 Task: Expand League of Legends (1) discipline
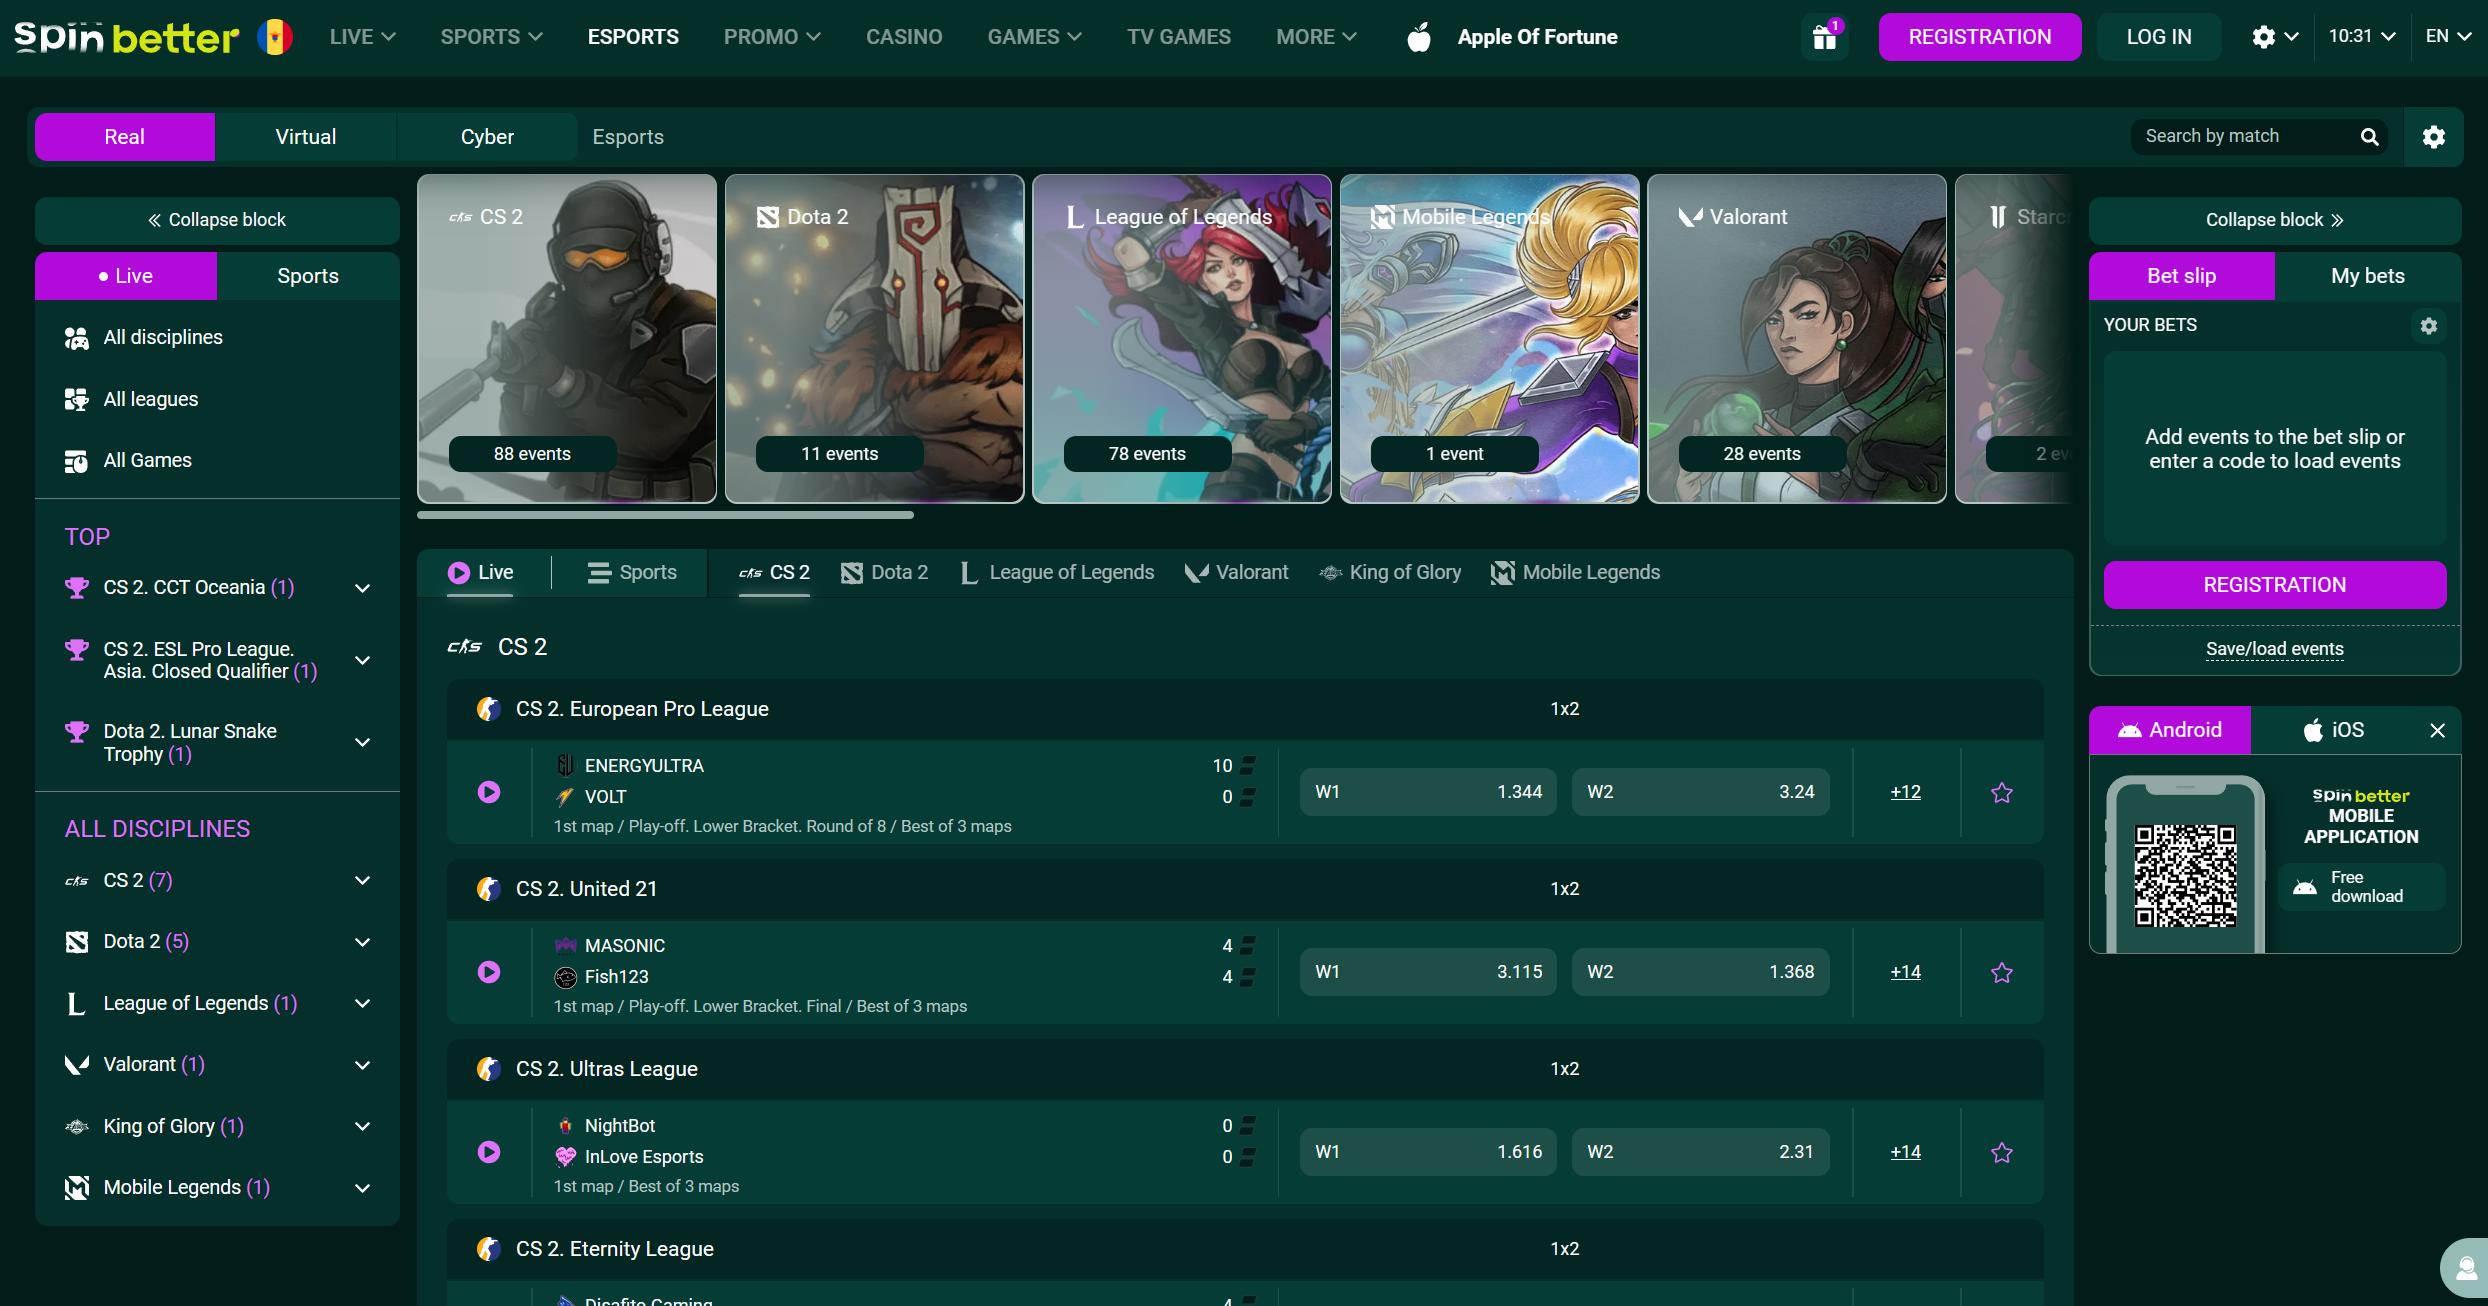[363, 1003]
